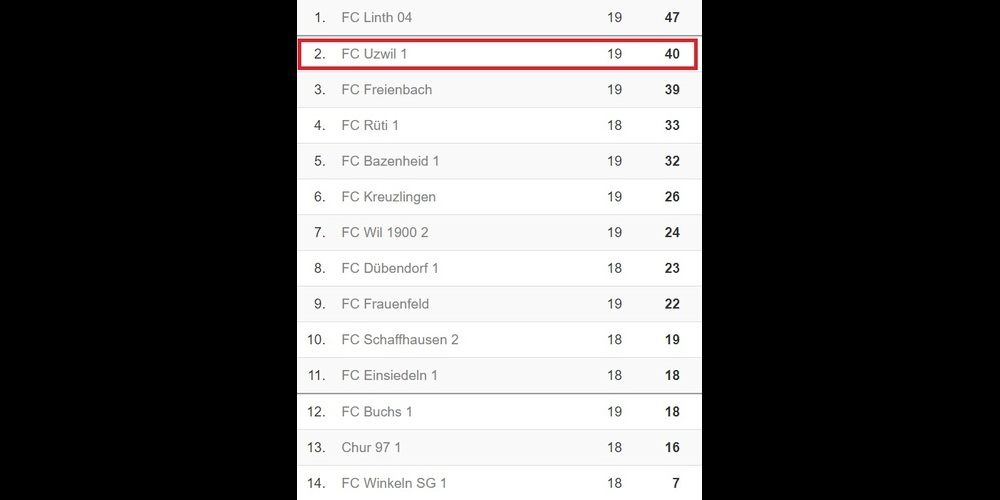Viewport: 1000px width, 500px height.
Task: Open FC Freienbach team page
Action: tap(386, 90)
